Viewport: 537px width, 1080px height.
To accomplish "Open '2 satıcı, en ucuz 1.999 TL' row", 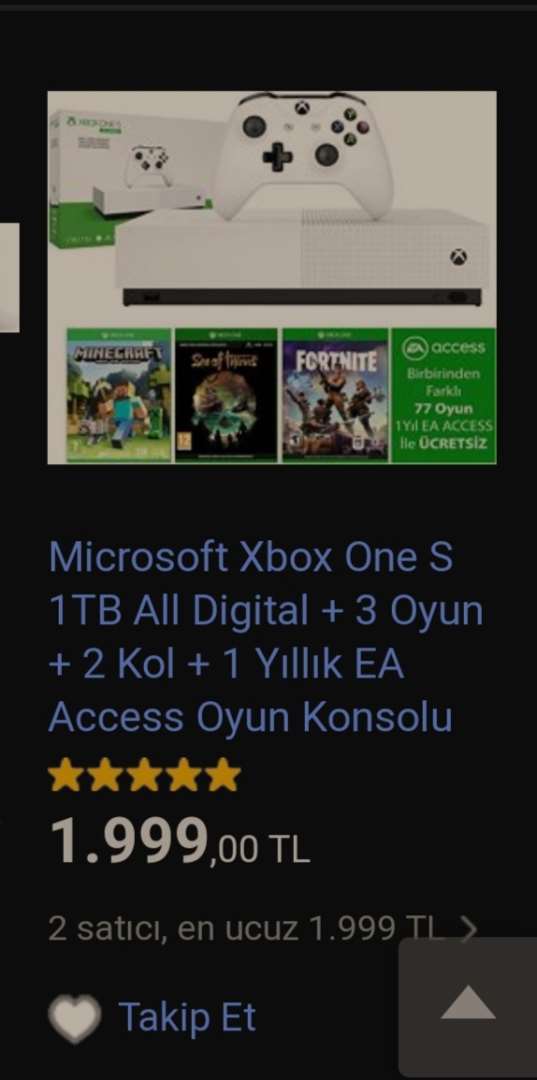I will [262, 928].
